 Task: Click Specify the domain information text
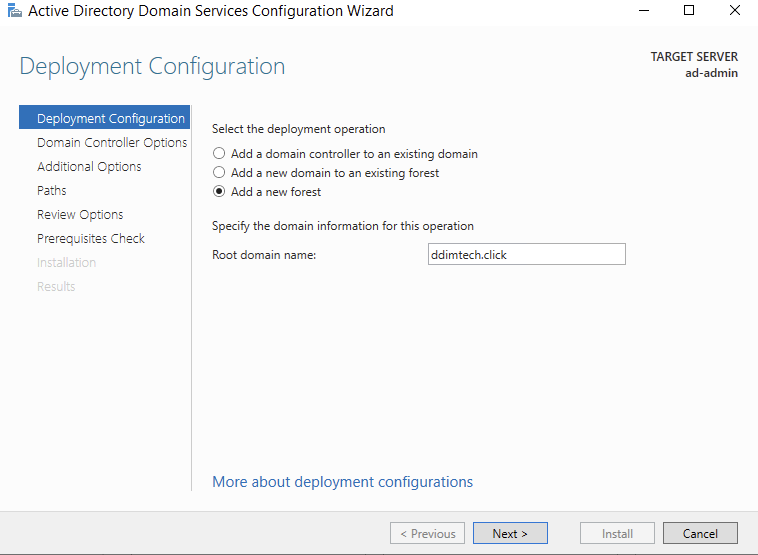point(343,226)
